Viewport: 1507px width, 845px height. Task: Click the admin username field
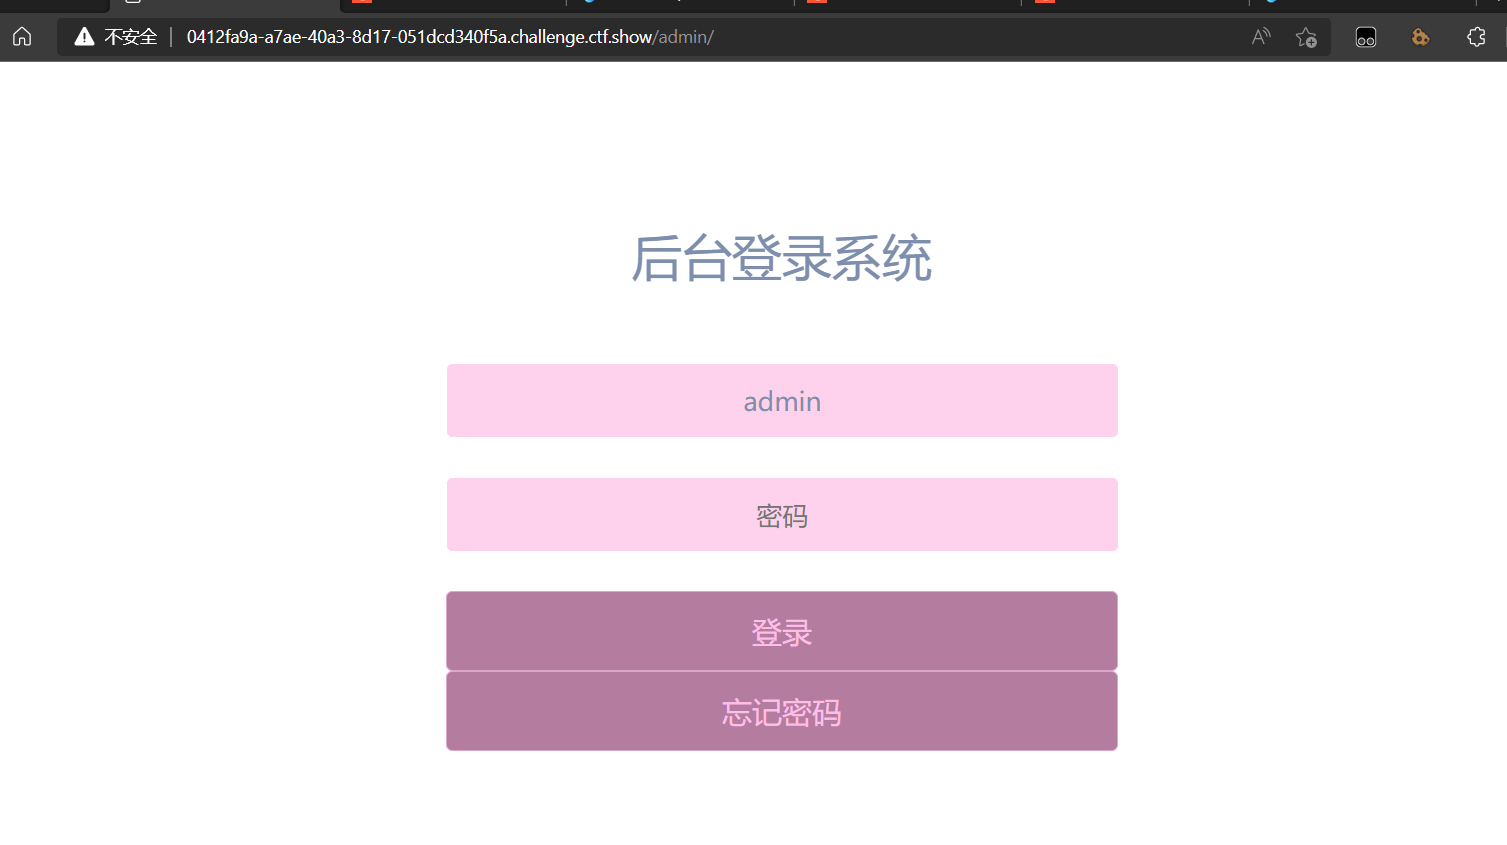(782, 401)
